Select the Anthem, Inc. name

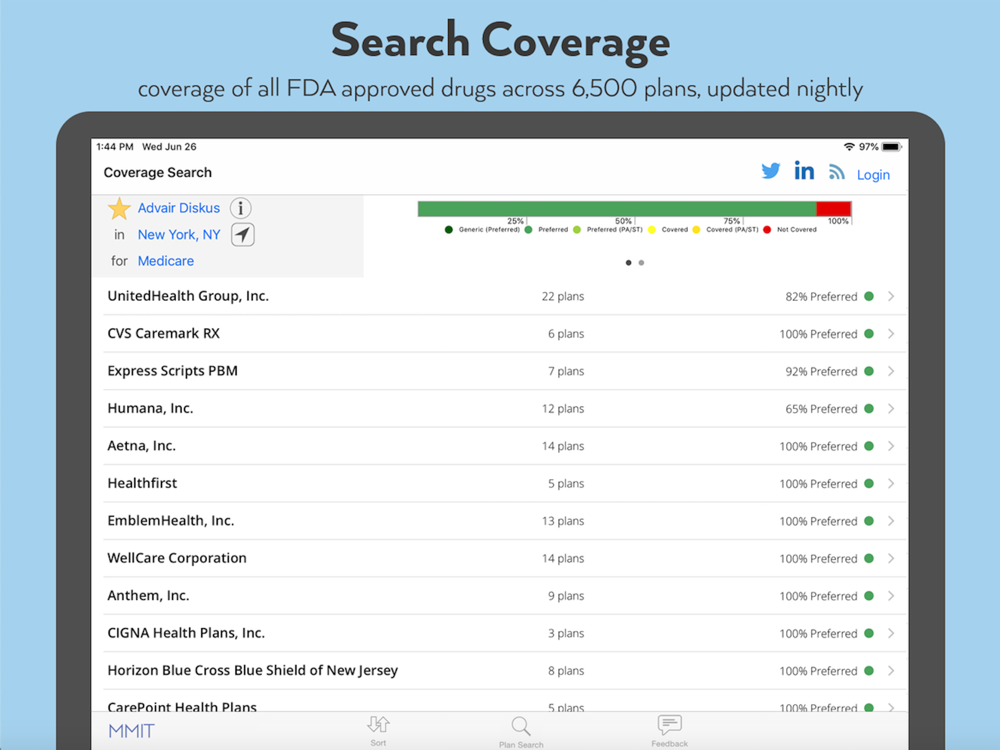tap(148, 596)
